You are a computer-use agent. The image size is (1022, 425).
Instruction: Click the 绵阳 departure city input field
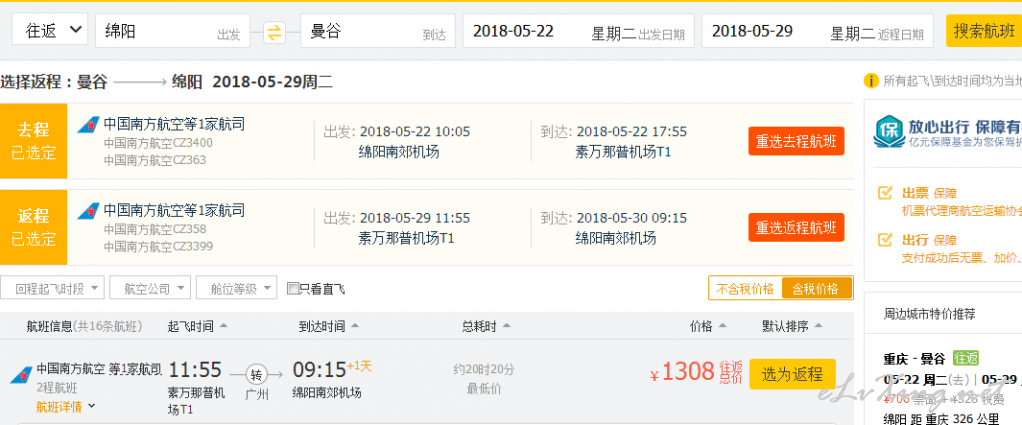[173, 31]
